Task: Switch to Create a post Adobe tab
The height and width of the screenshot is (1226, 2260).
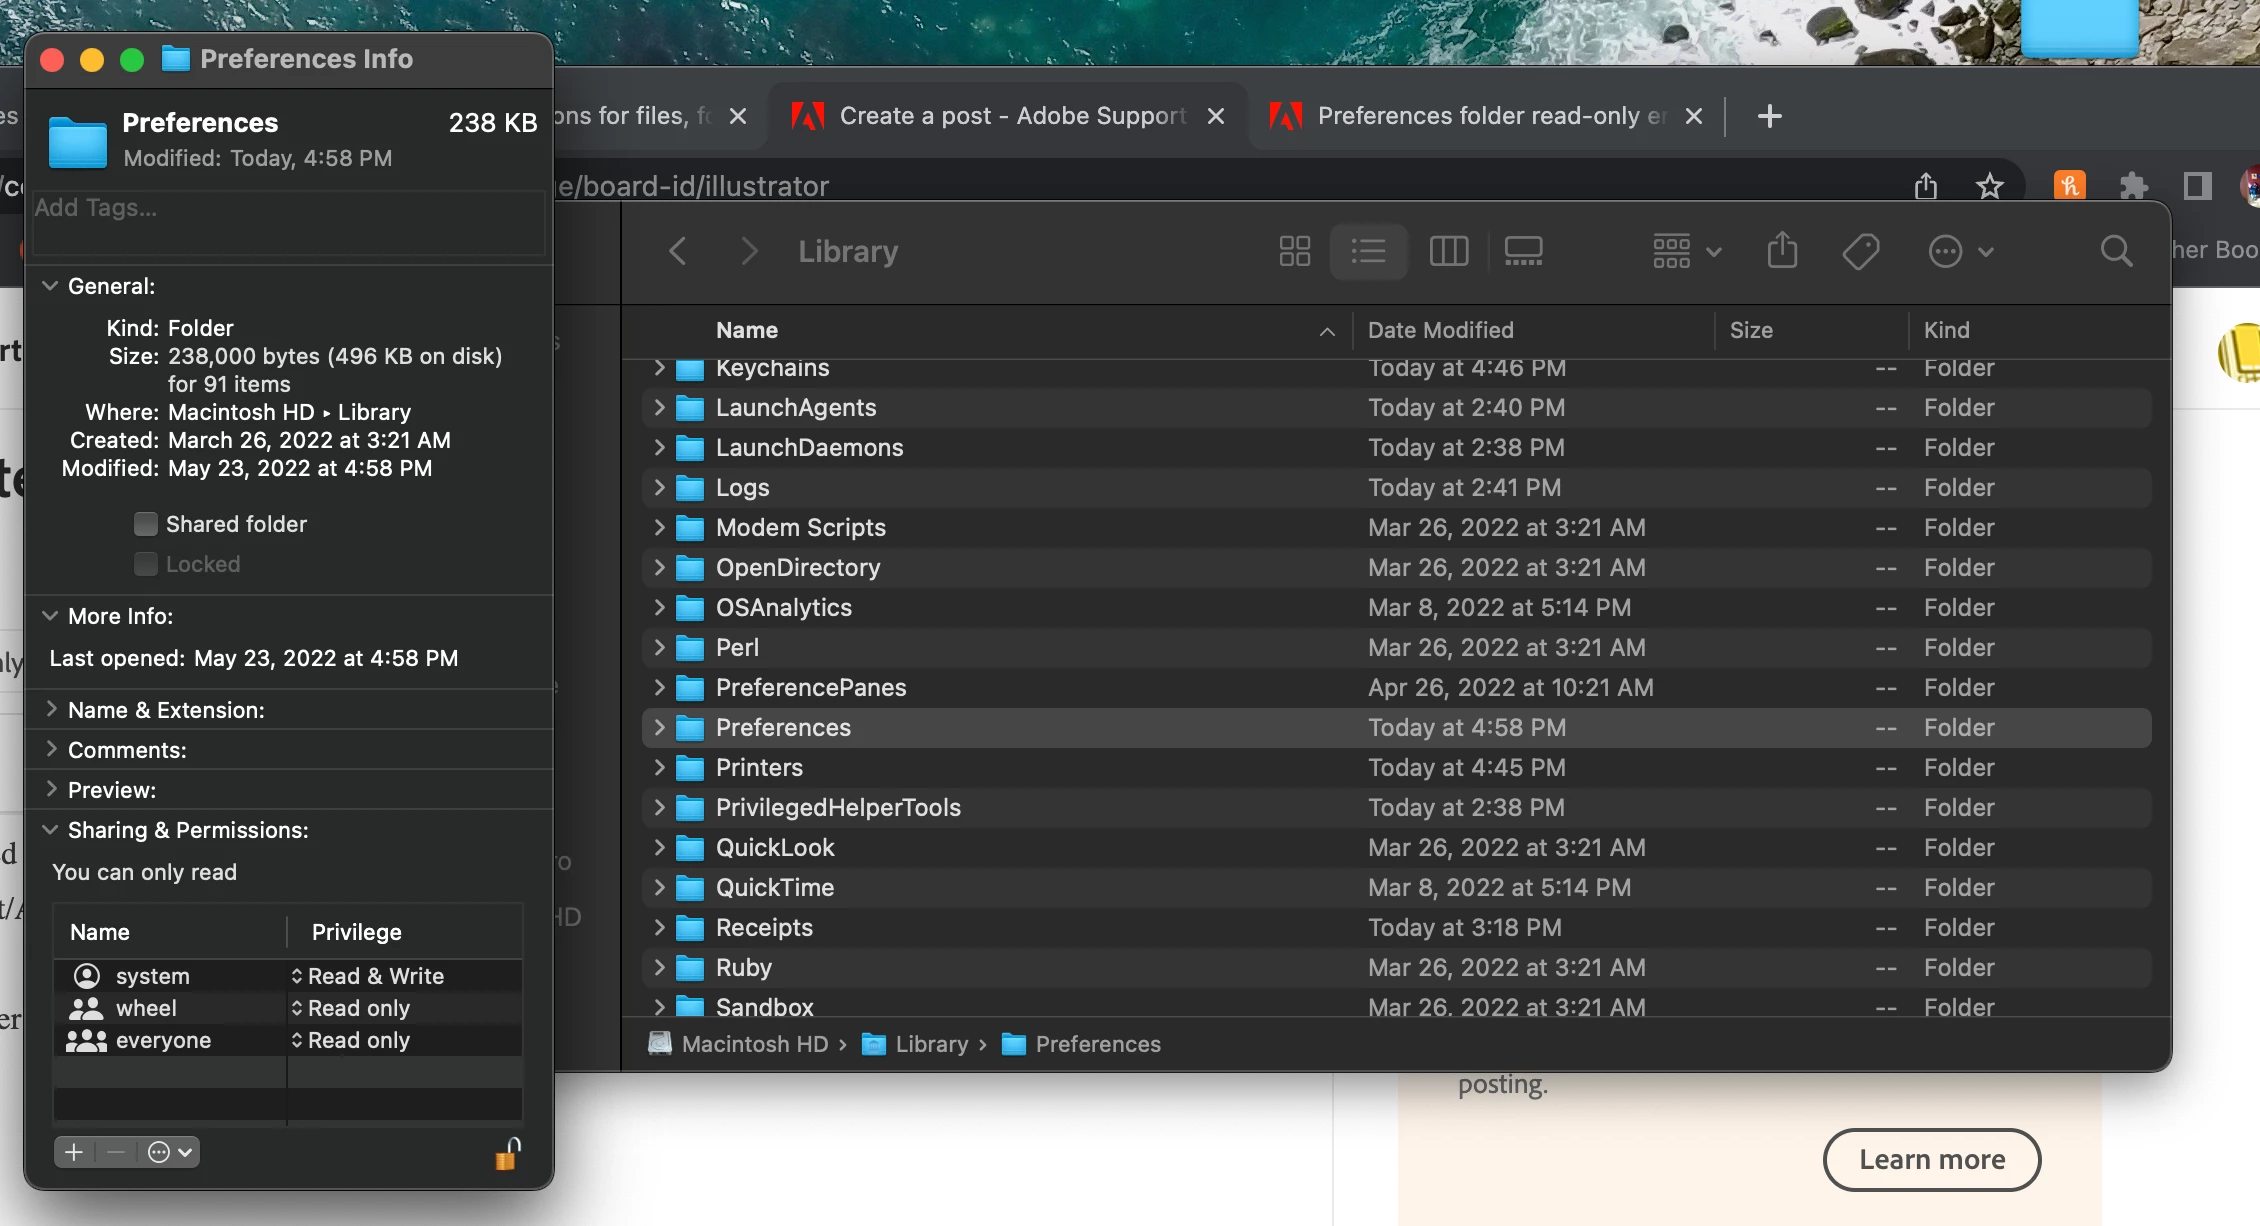Action: (1010, 116)
